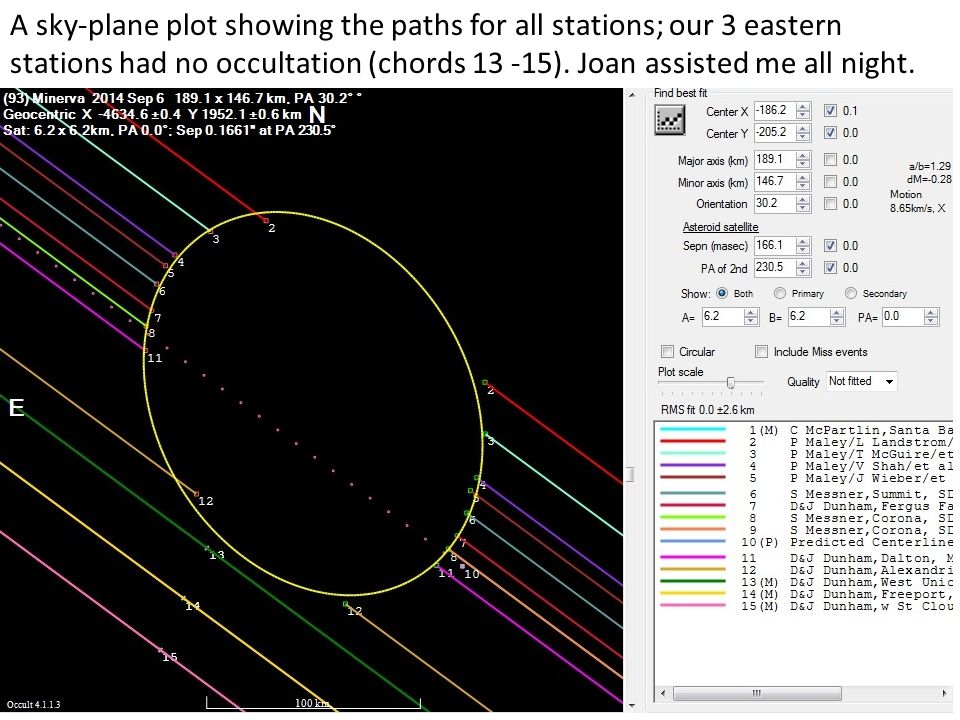
Task: Click the Center X spinner arrows
Action: pos(803,111)
